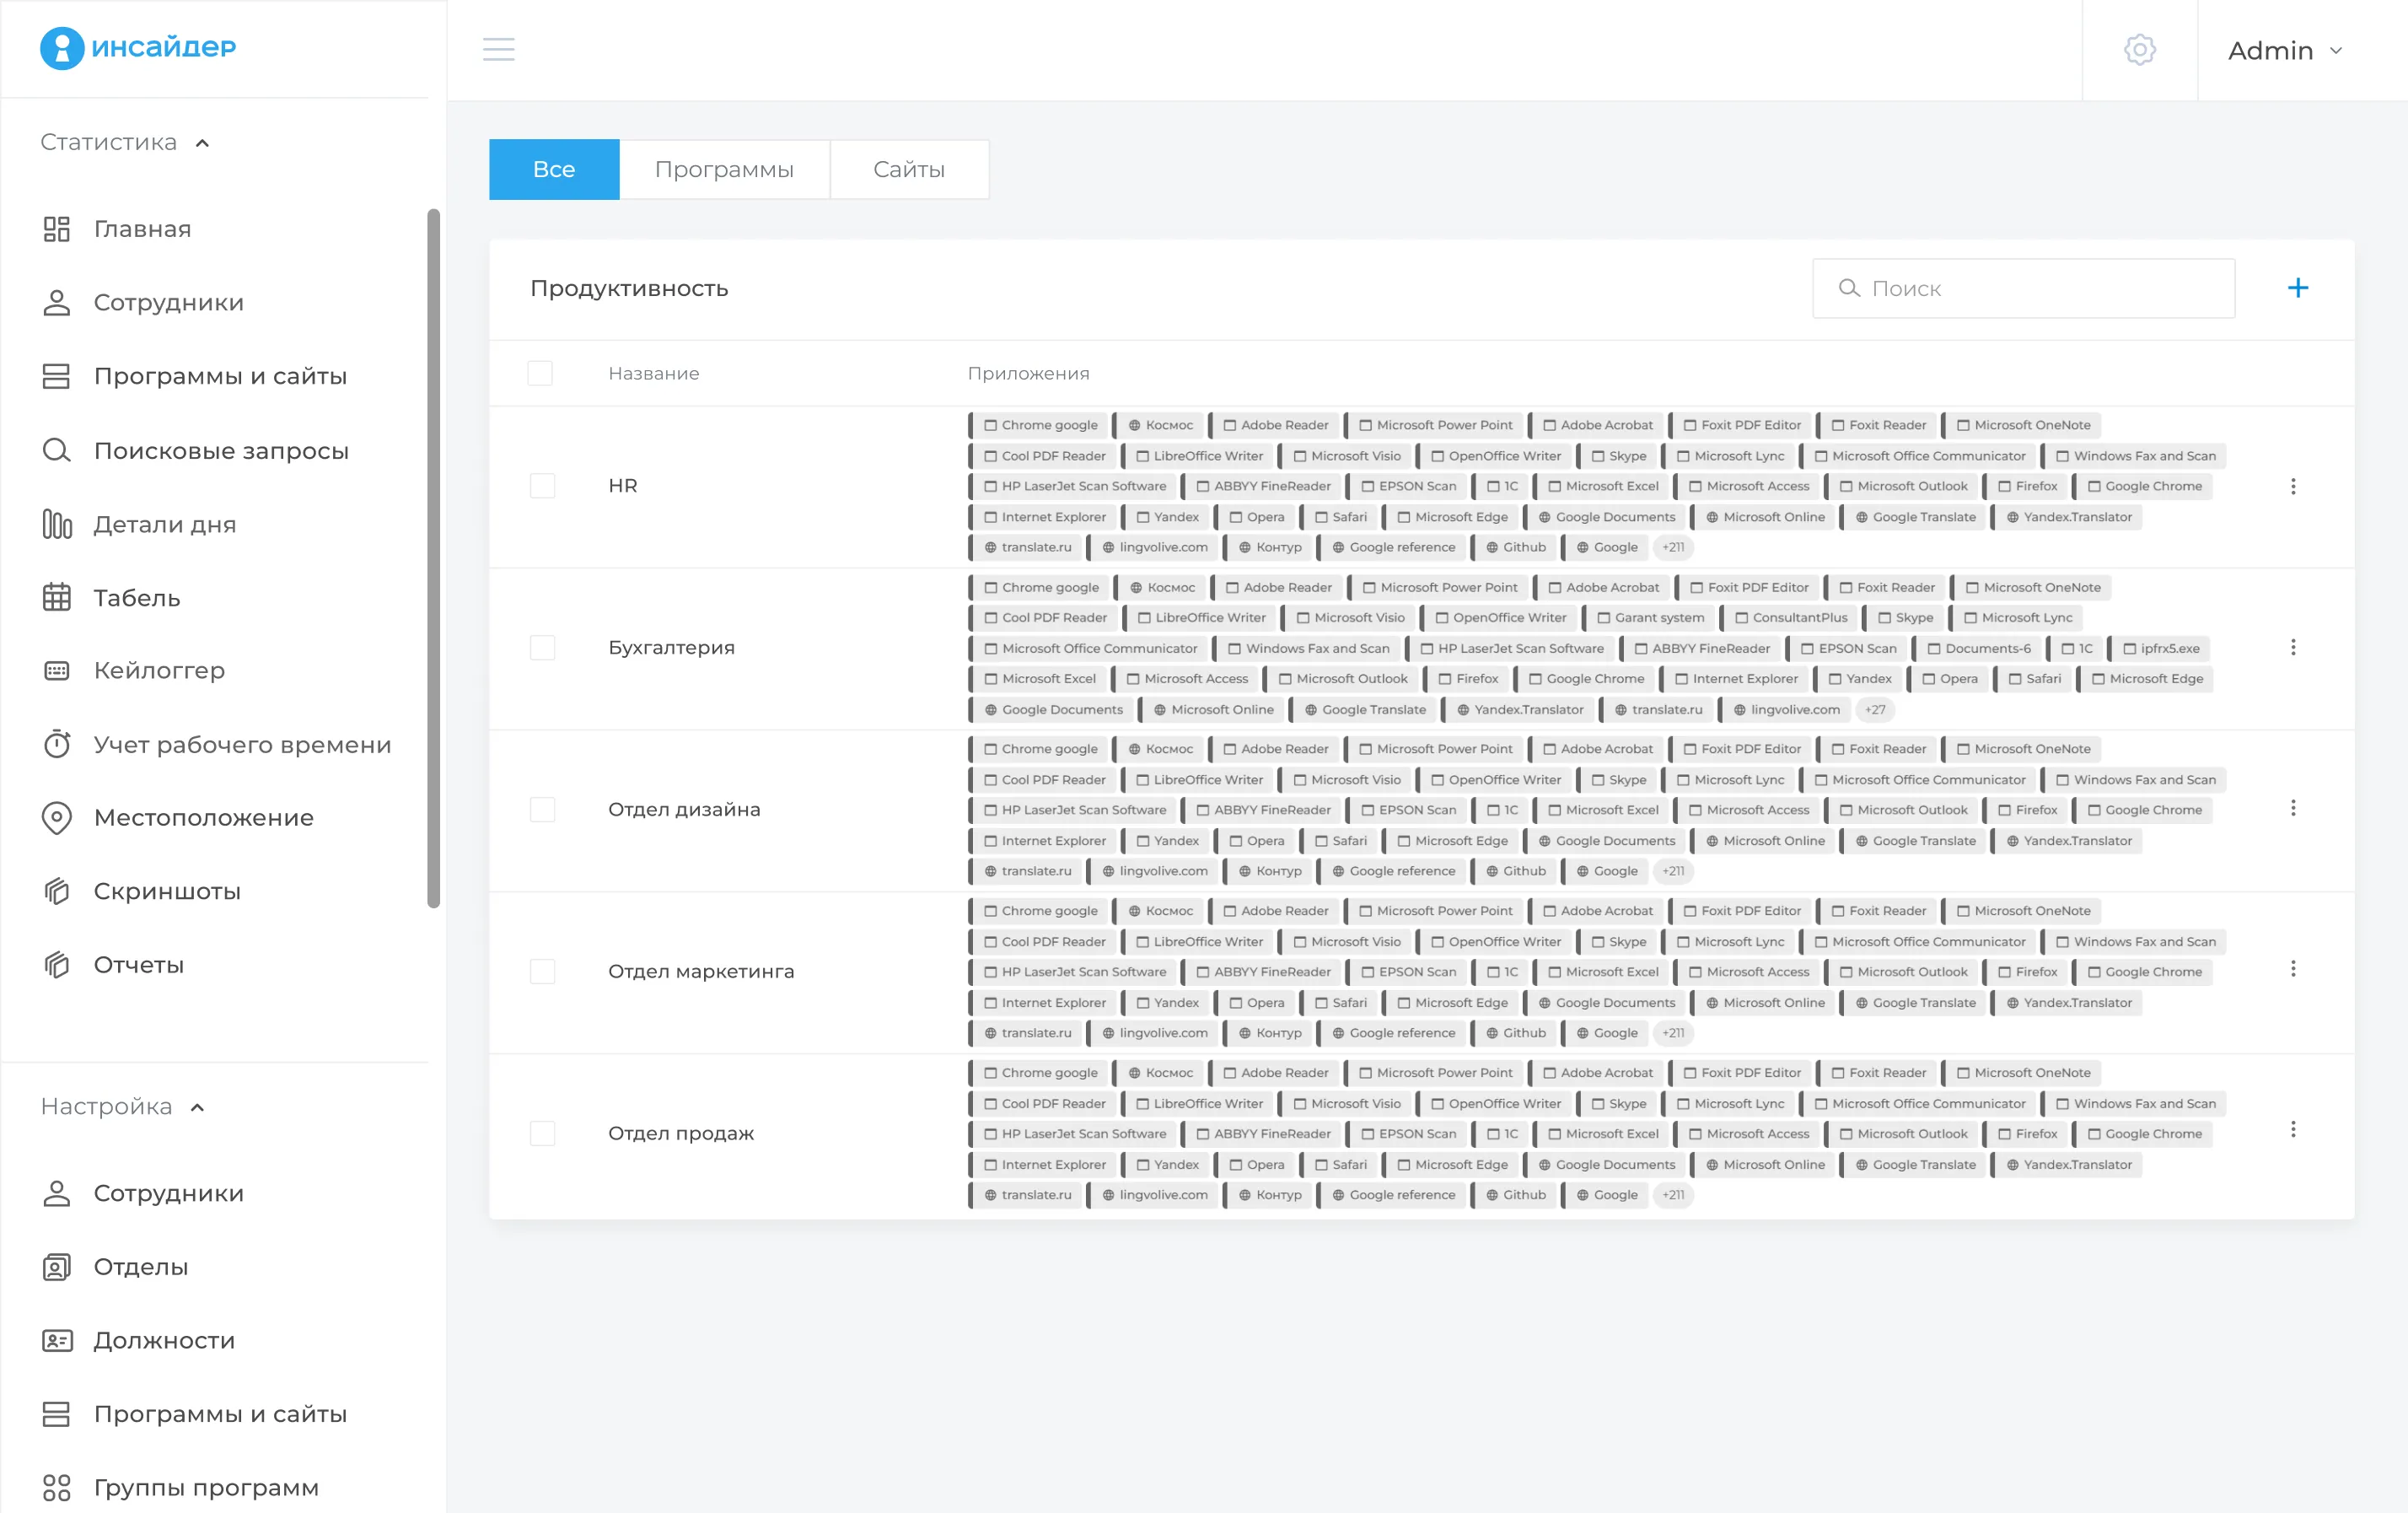The height and width of the screenshot is (1513, 2408).
Task: Expand the +27 more apps badge
Action: [x=1874, y=709]
